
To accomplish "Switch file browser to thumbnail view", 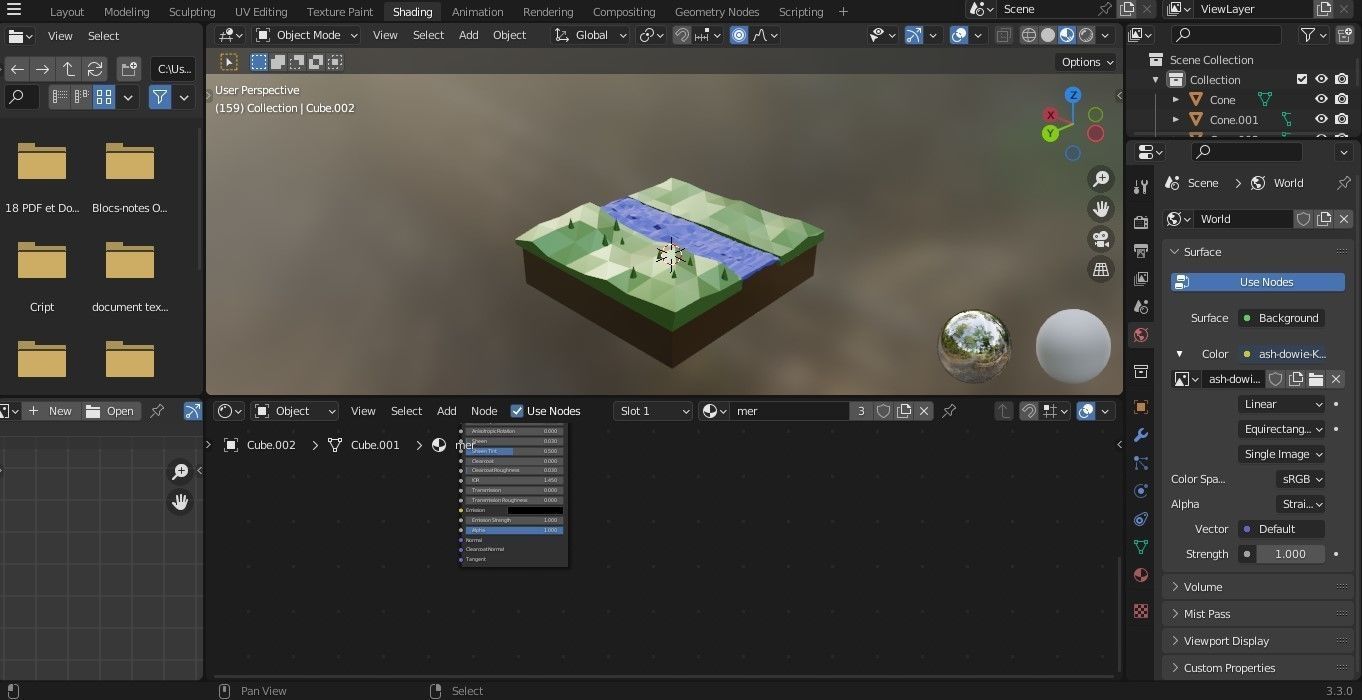I will tap(104, 97).
